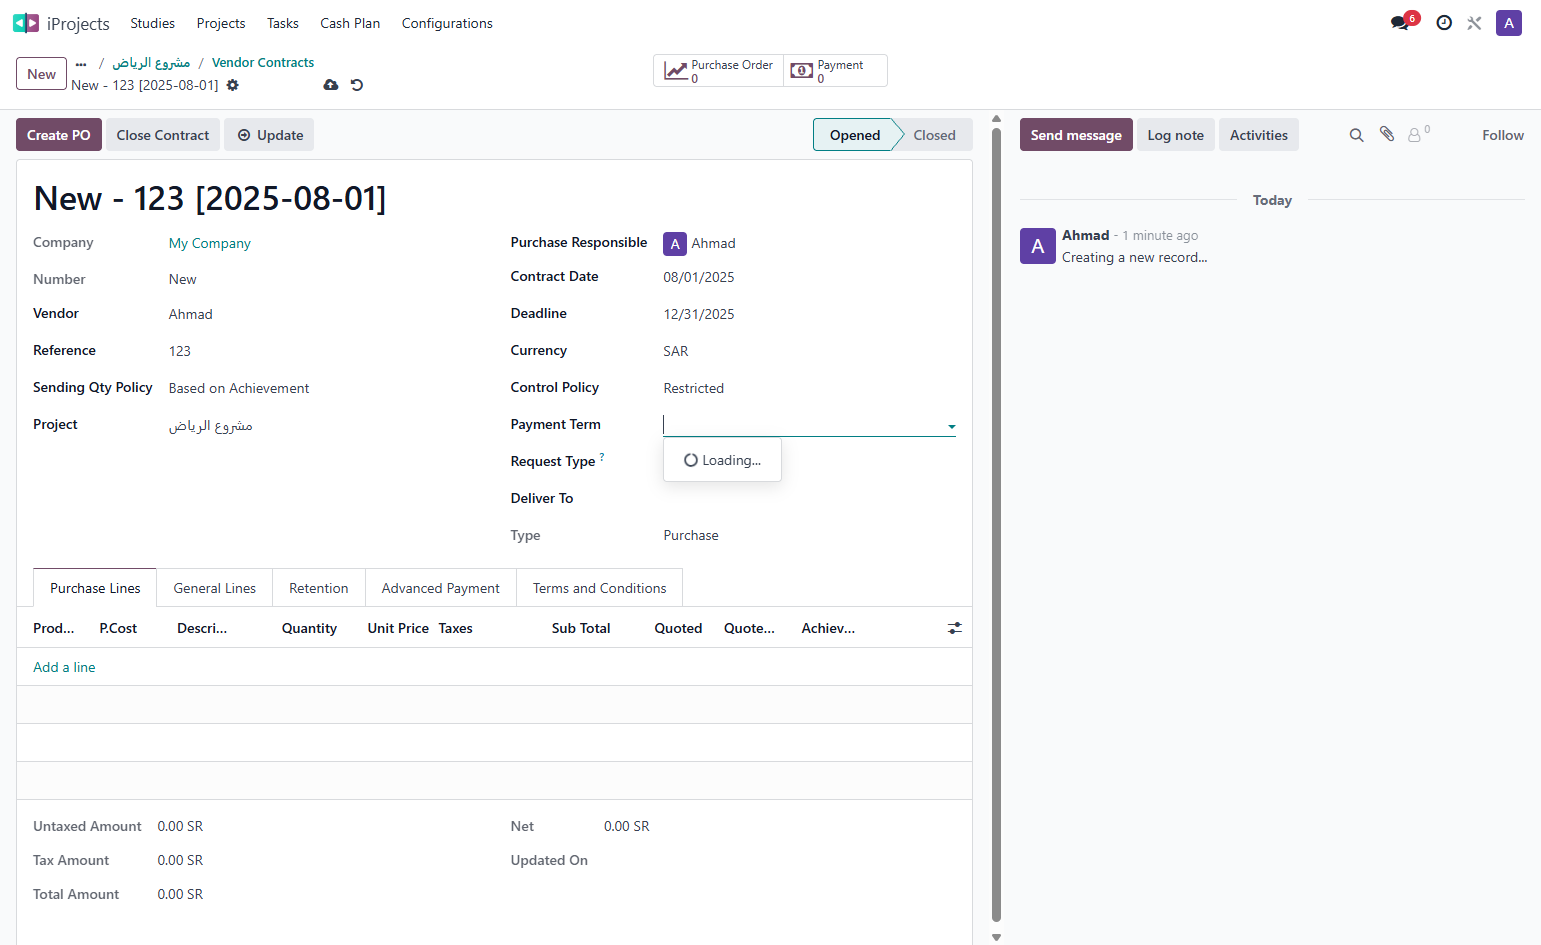Switch to the Advanced Payment tab
Image resolution: width=1541 pixels, height=945 pixels.
441,588
